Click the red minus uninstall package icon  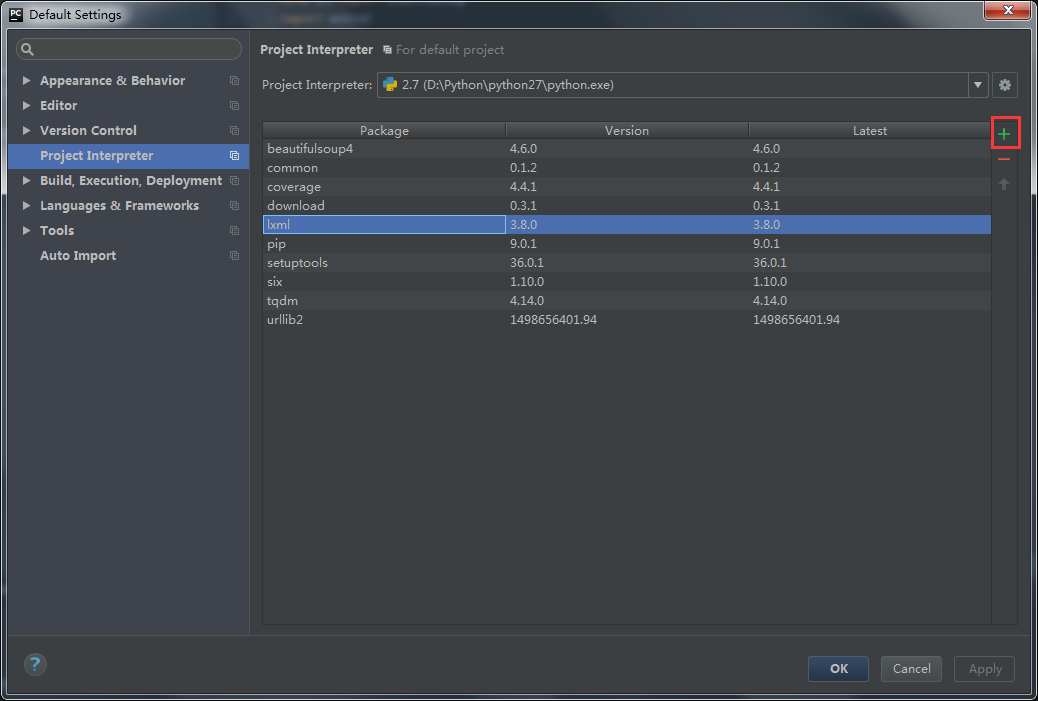1004,160
